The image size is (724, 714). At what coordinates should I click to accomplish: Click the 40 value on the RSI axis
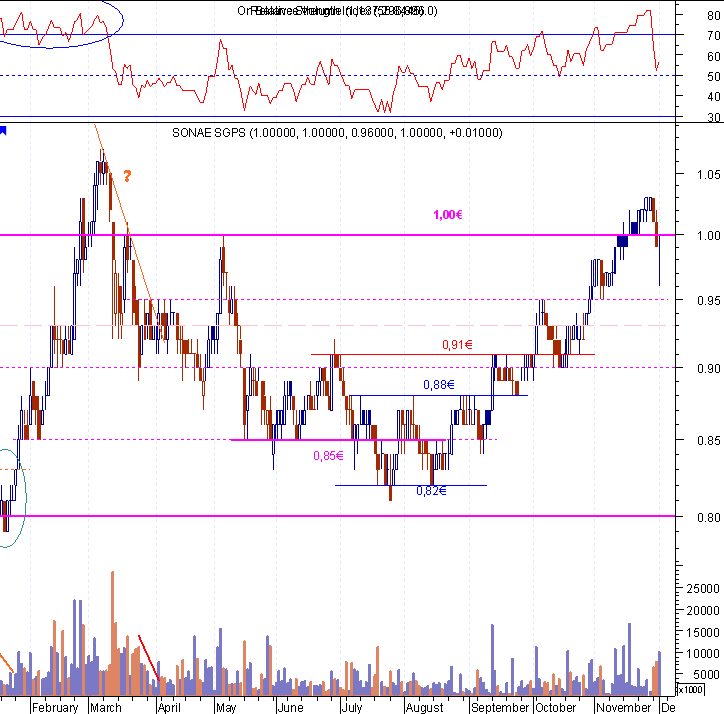coord(713,97)
